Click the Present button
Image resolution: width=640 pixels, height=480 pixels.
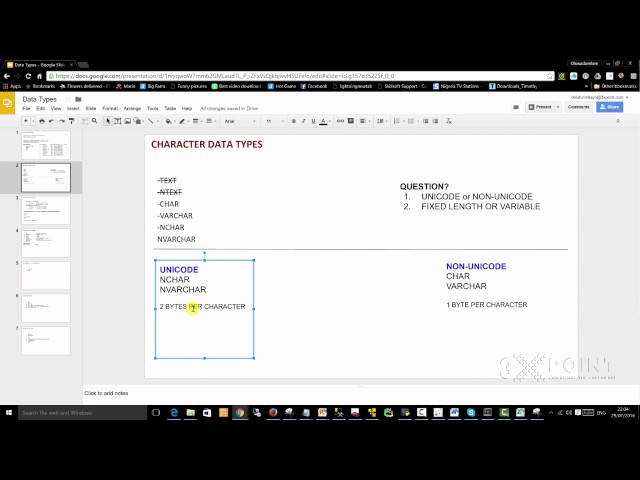point(540,107)
